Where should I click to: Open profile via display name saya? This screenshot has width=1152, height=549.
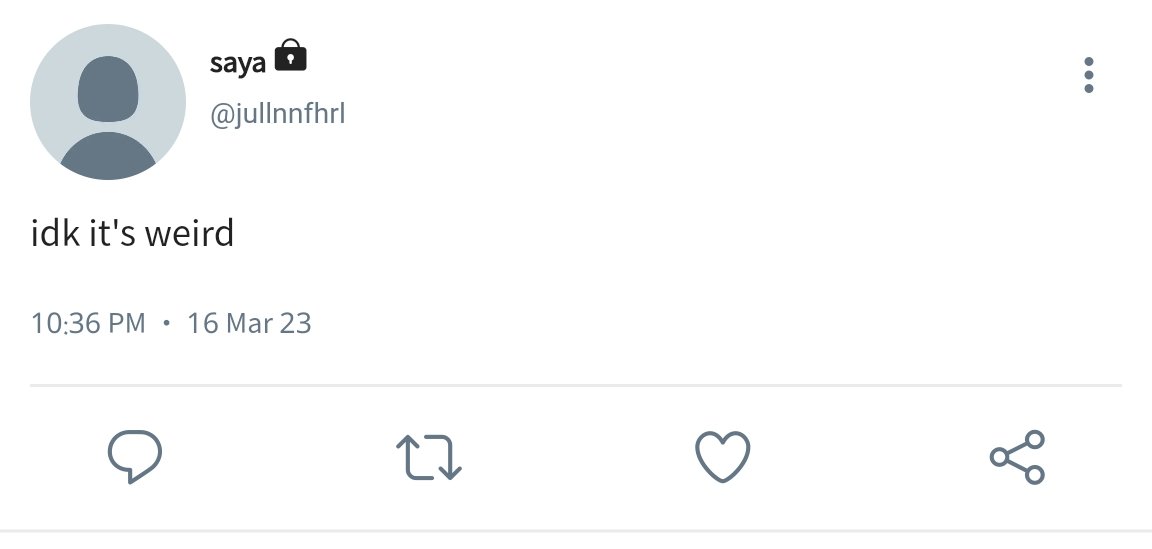237,63
